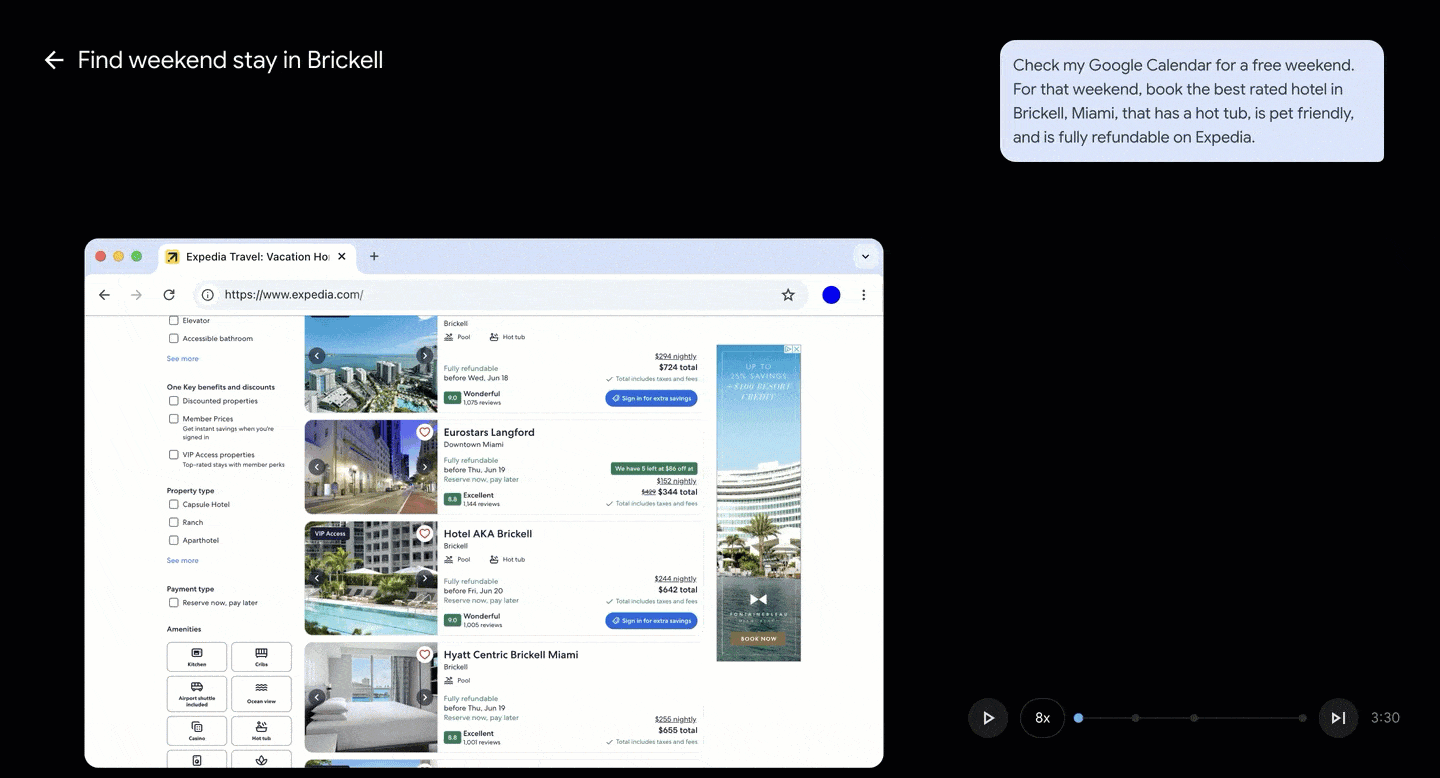Screen dimensions: 1440x778
Task: Select the Ocean view amenity tile
Action: pos(261,694)
